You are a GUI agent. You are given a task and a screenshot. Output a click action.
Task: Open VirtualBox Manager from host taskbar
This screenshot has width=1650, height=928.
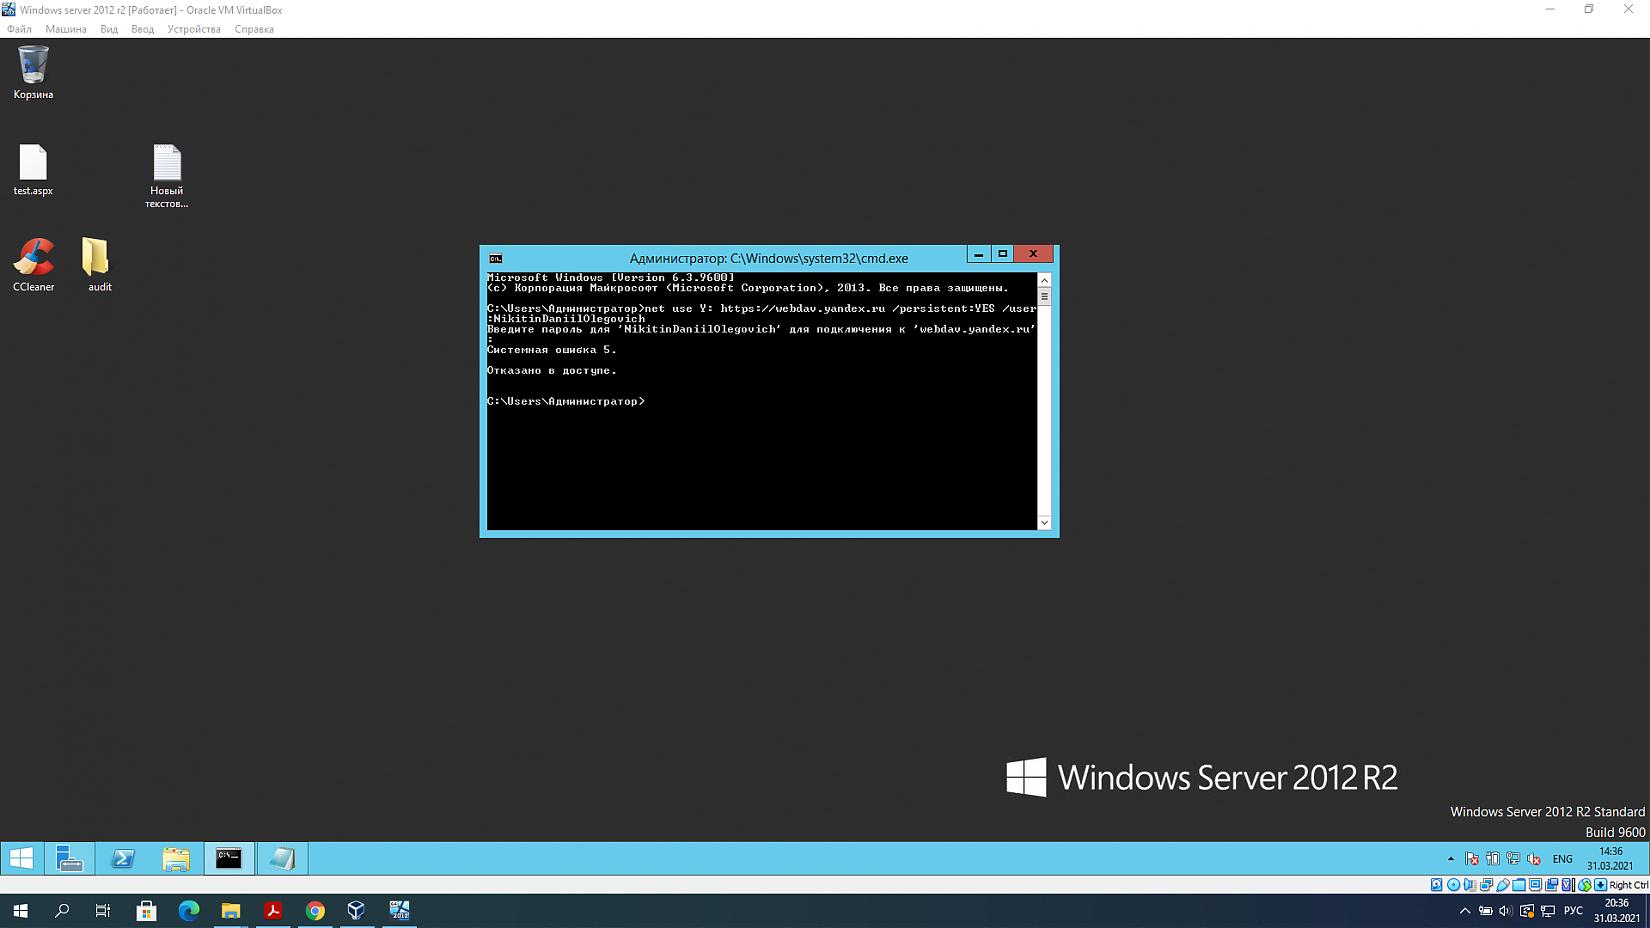pyautogui.click(x=357, y=910)
